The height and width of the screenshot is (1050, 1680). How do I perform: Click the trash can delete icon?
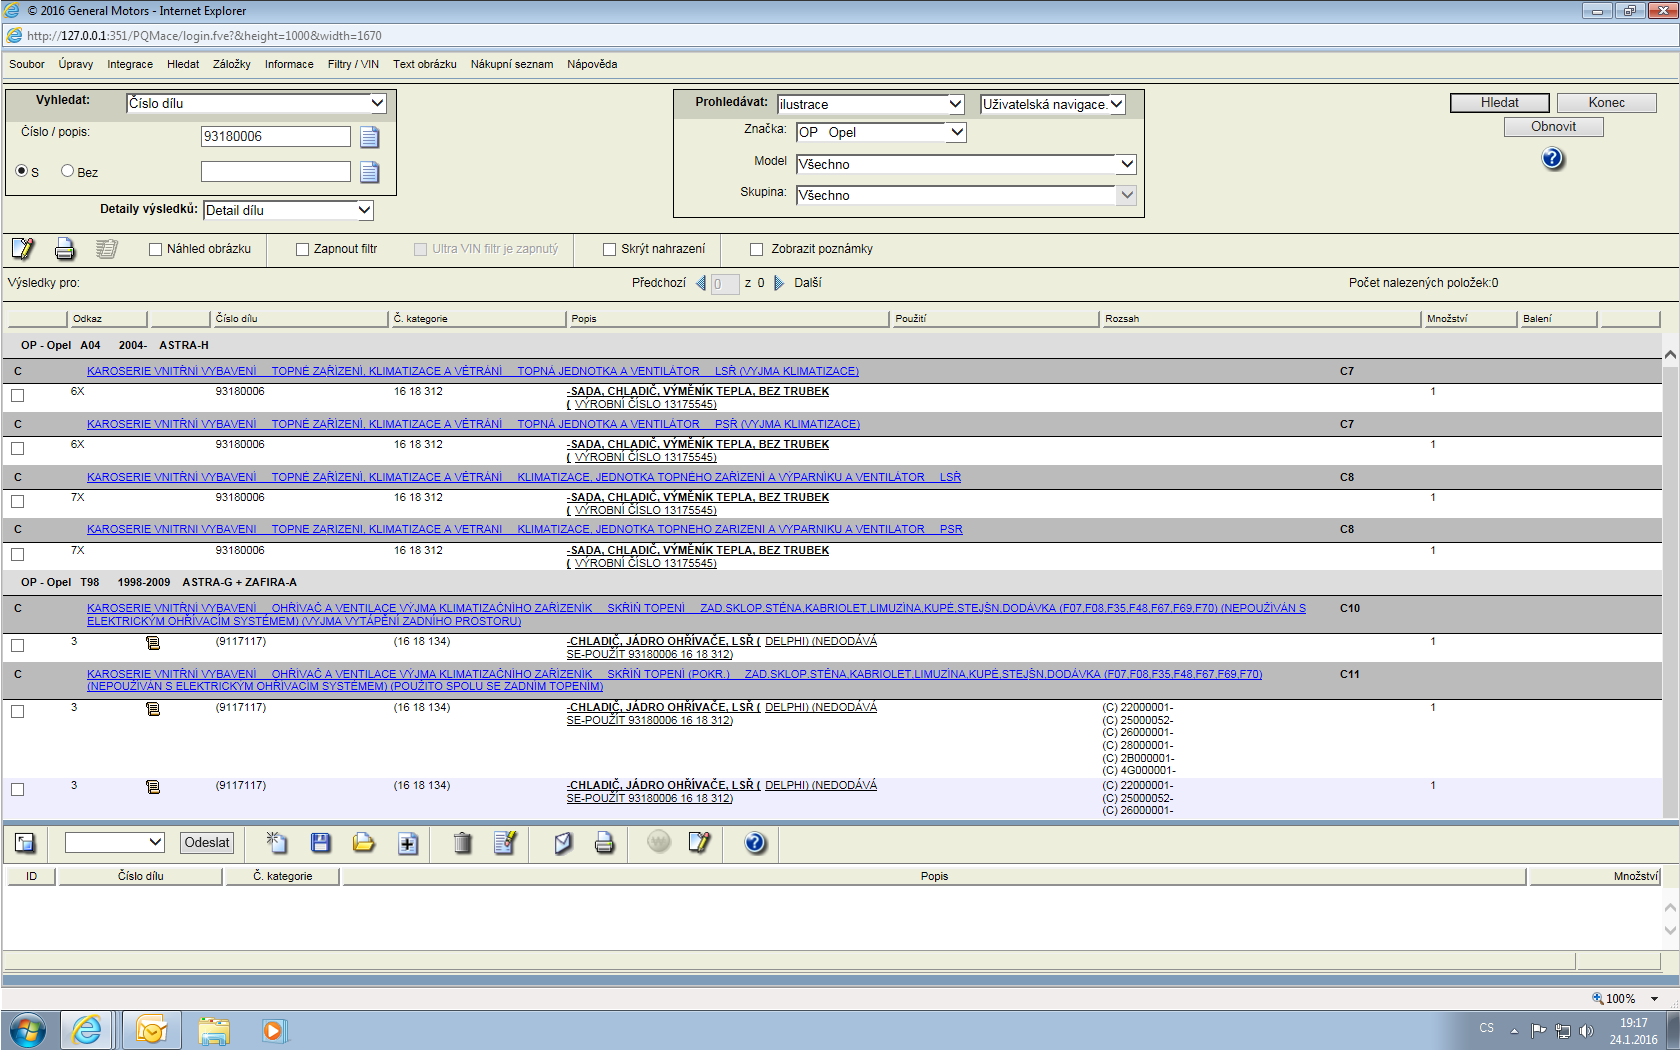click(x=462, y=843)
